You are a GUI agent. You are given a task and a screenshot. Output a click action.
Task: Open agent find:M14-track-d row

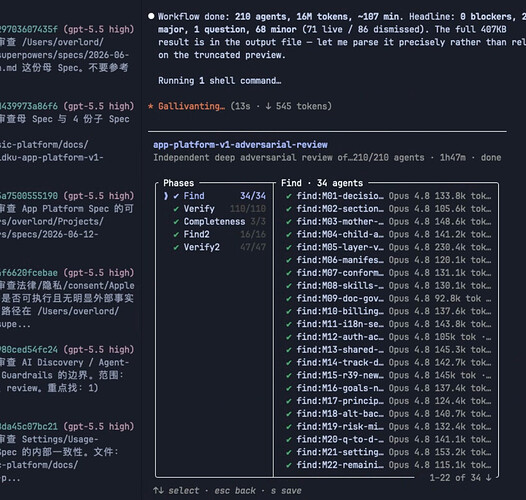click(388, 362)
